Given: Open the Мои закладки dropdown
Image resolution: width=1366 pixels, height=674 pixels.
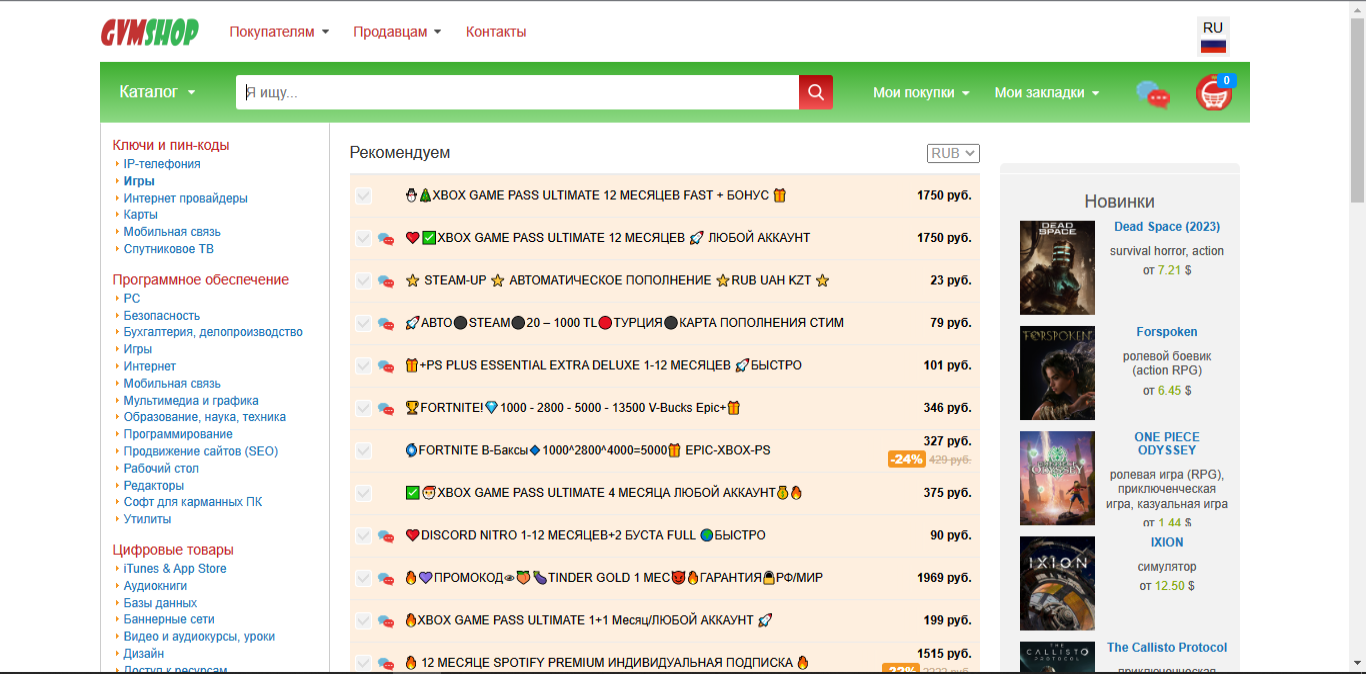Looking at the screenshot, I should (1047, 92).
